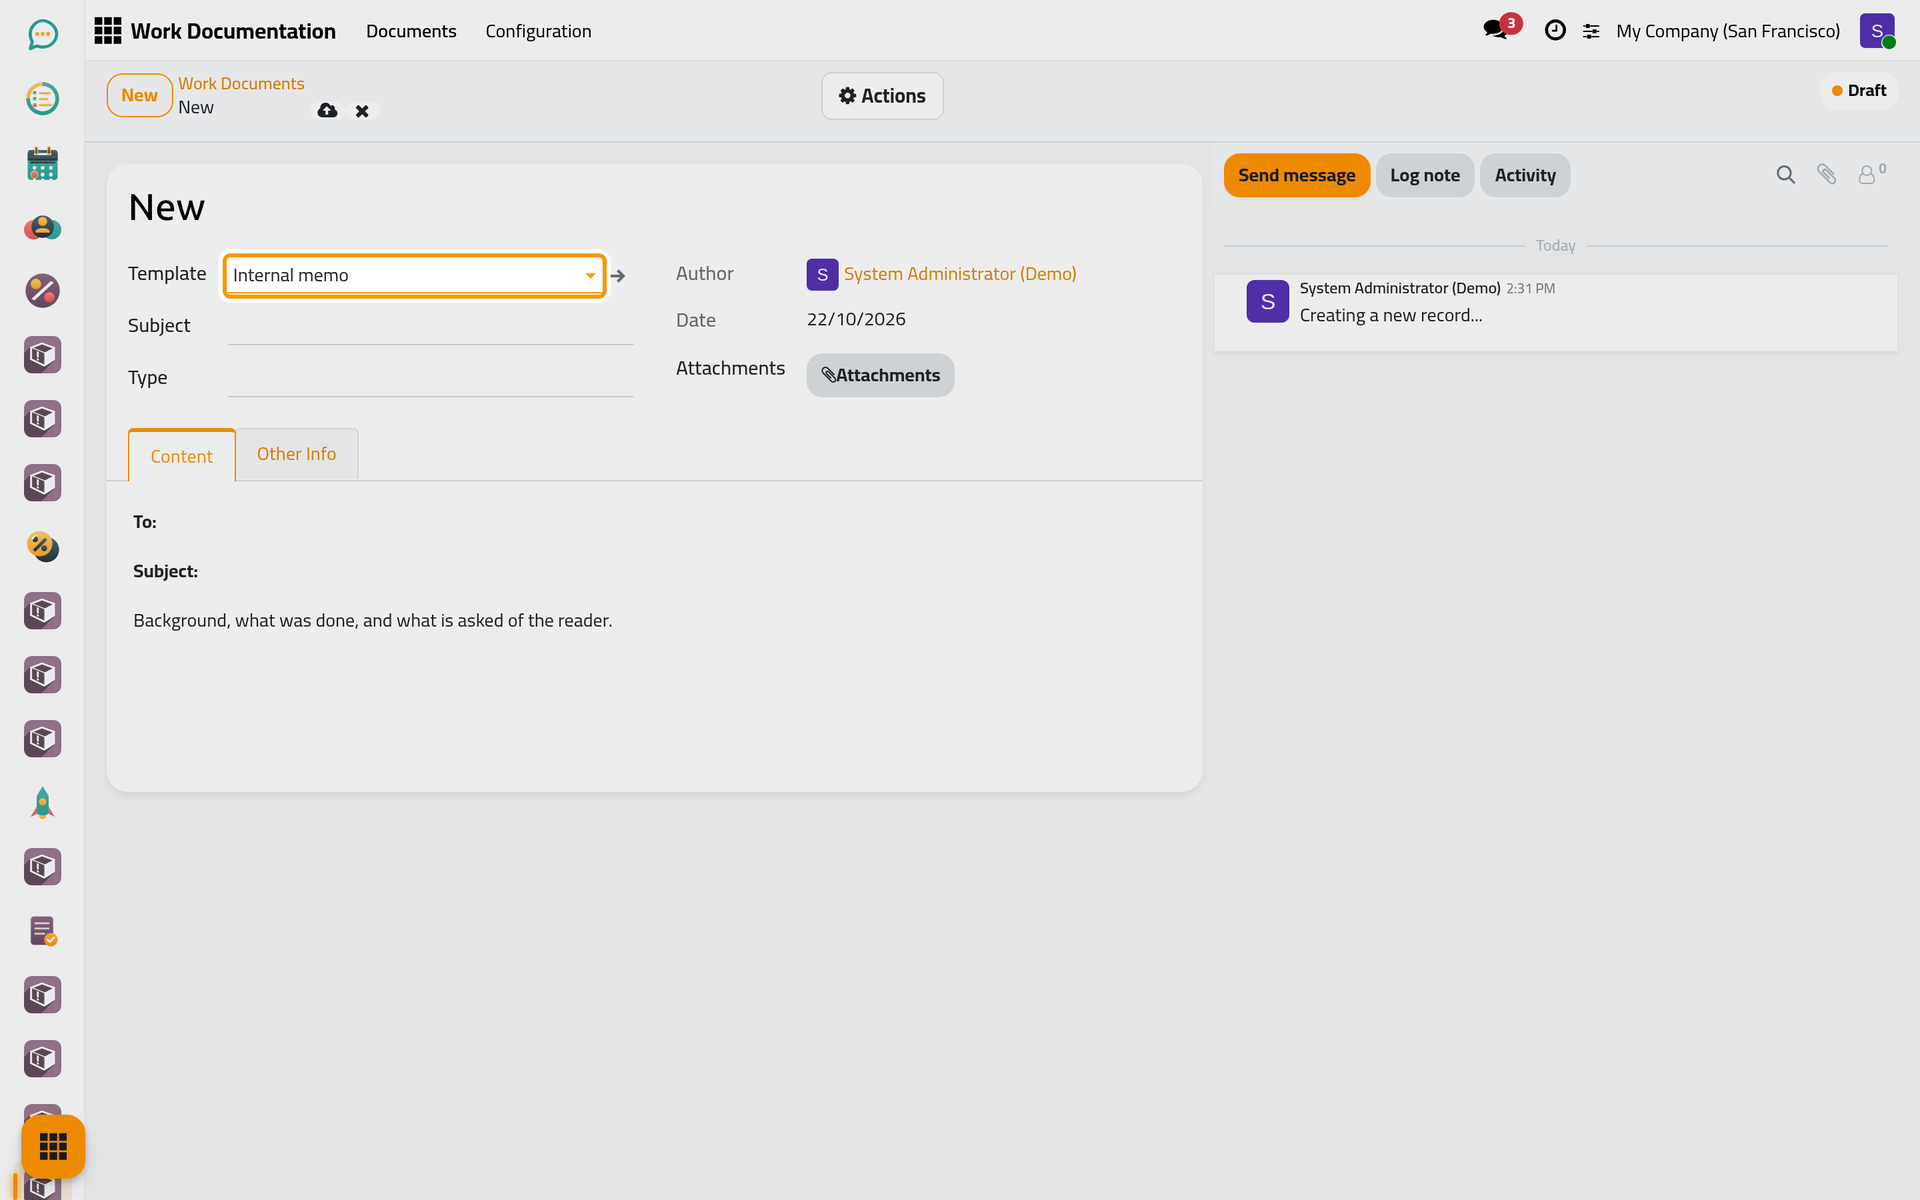1920x1200 pixels.
Task: Click the Activity button
Action: (1525, 175)
